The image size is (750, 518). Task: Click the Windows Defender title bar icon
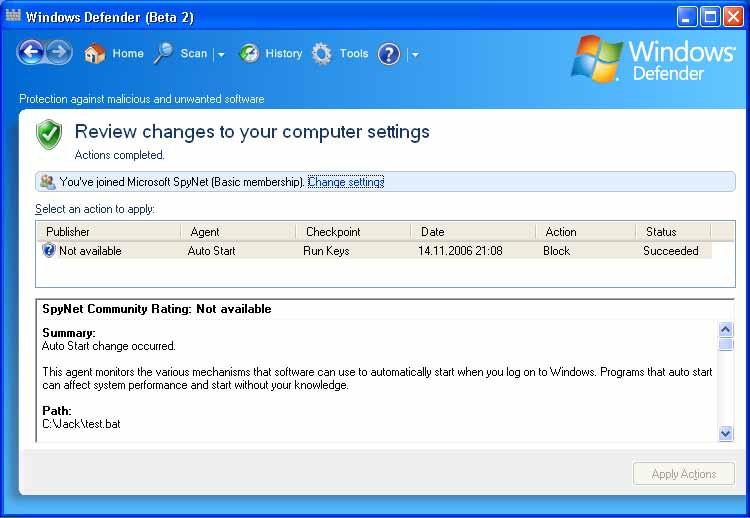(x=13, y=16)
